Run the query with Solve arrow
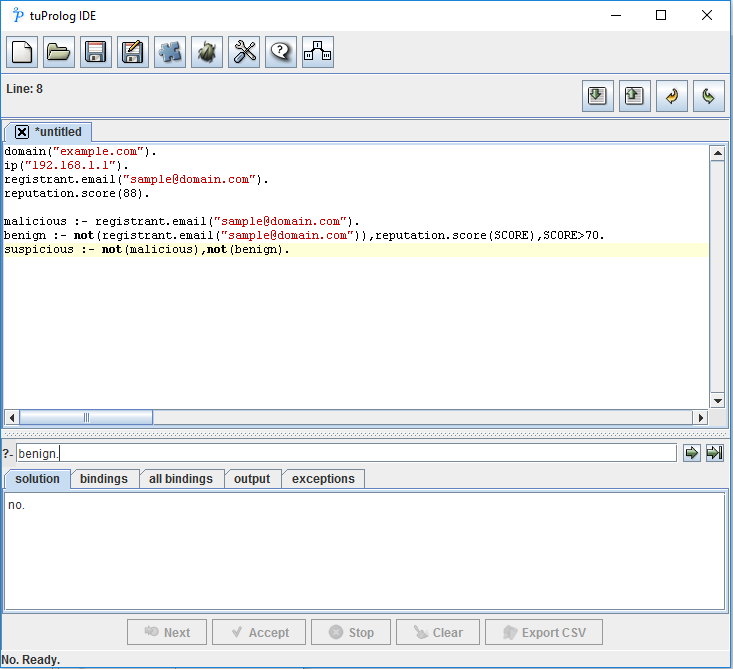733x669 pixels. pyautogui.click(x=691, y=453)
